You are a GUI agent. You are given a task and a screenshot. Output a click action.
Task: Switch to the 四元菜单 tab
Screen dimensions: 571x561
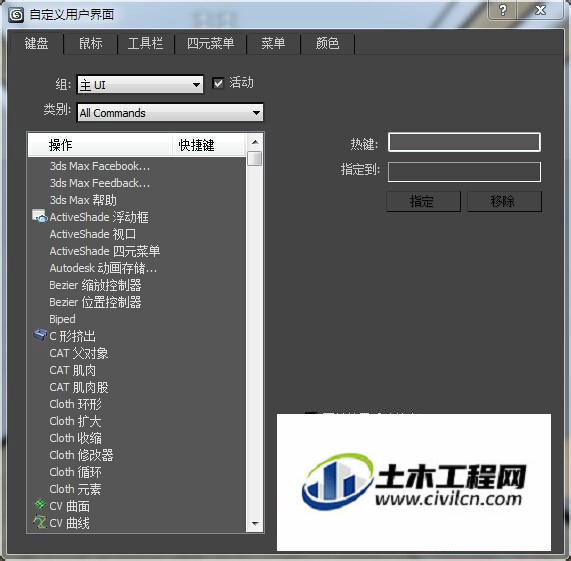coord(210,43)
